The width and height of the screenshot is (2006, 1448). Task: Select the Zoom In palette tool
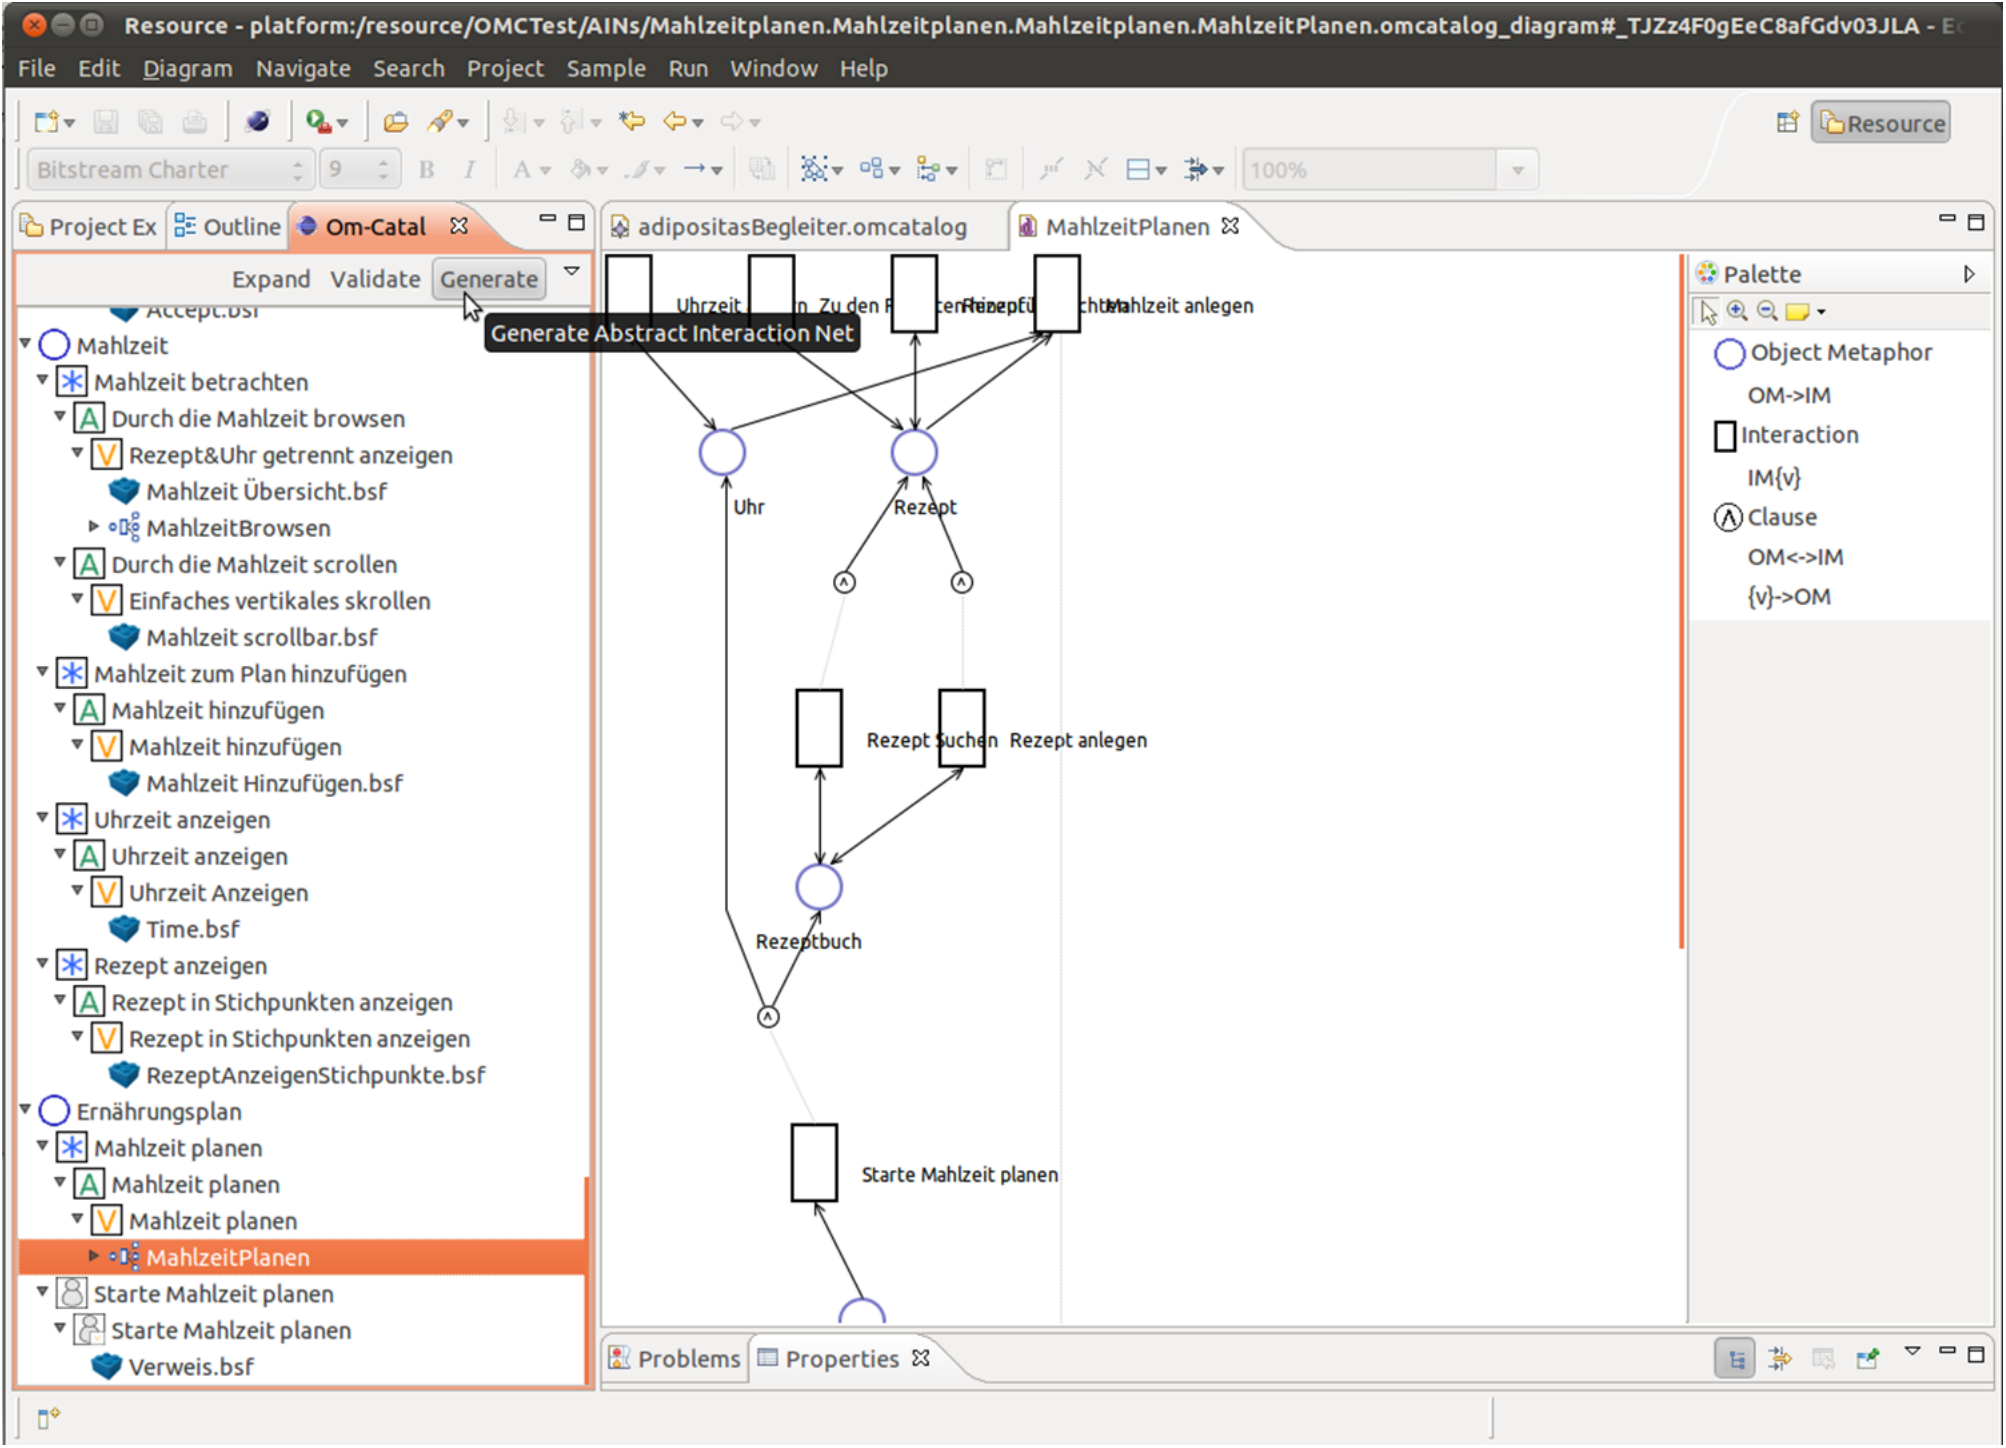(x=1738, y=311)
